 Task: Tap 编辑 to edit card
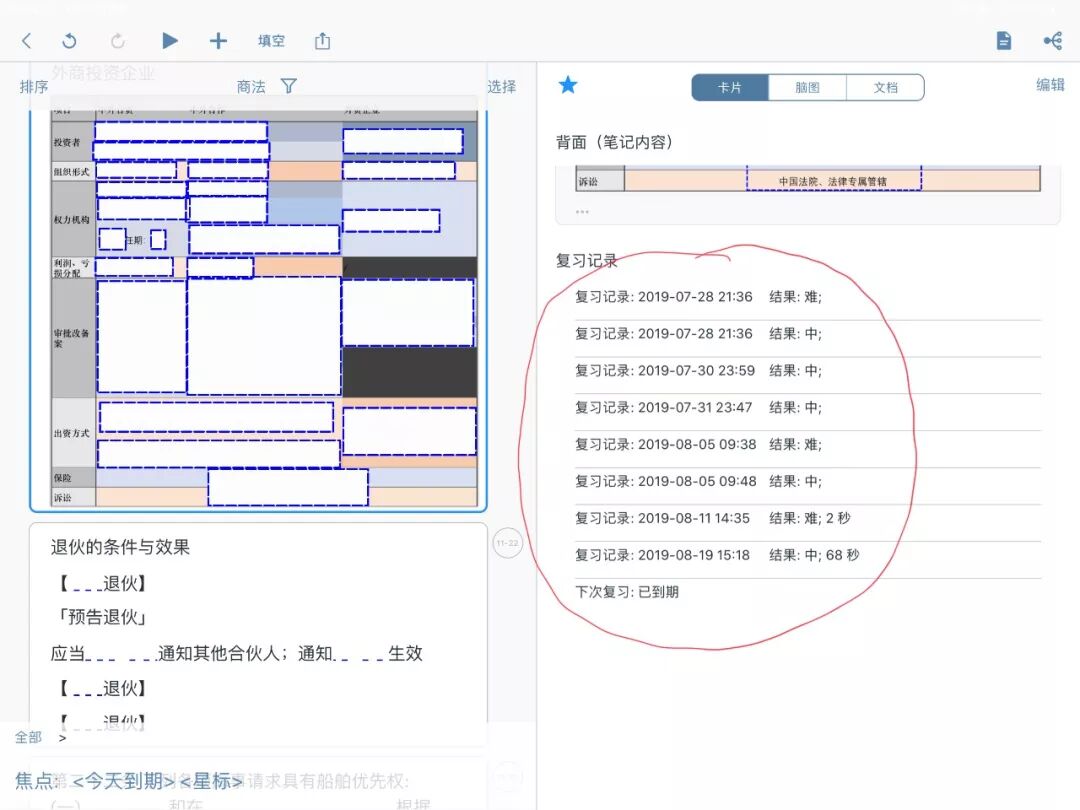[1050, 85]
